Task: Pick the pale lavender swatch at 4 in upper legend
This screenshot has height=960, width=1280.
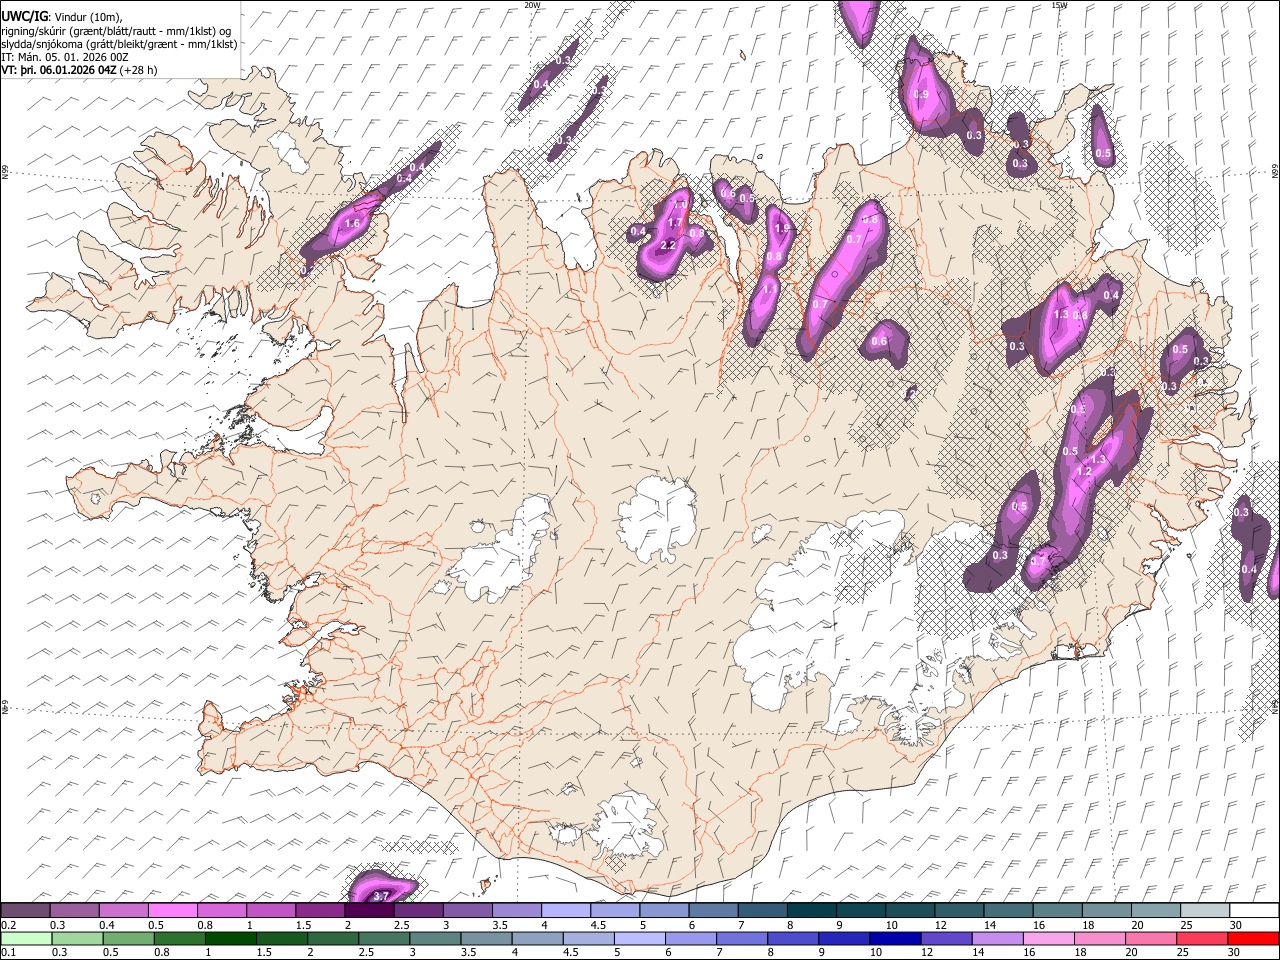Action: pyautogui.click(x=566, y=910)
